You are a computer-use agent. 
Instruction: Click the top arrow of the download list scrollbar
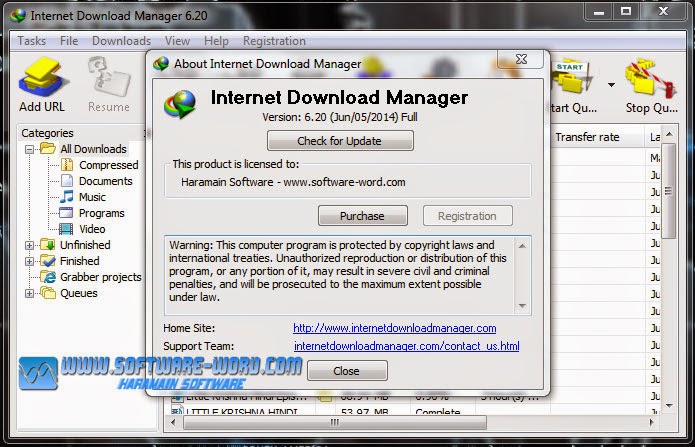point(669,134)
